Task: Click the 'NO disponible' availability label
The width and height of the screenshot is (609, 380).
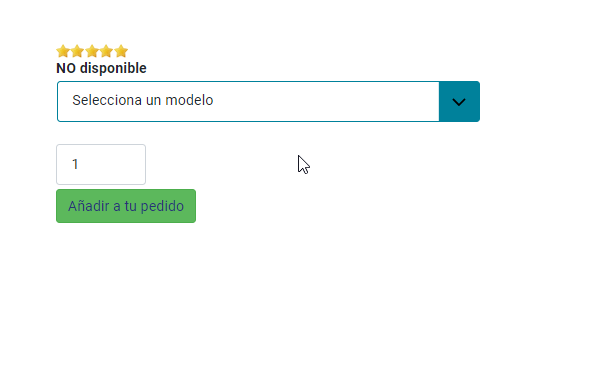Action: click(101, 68)
